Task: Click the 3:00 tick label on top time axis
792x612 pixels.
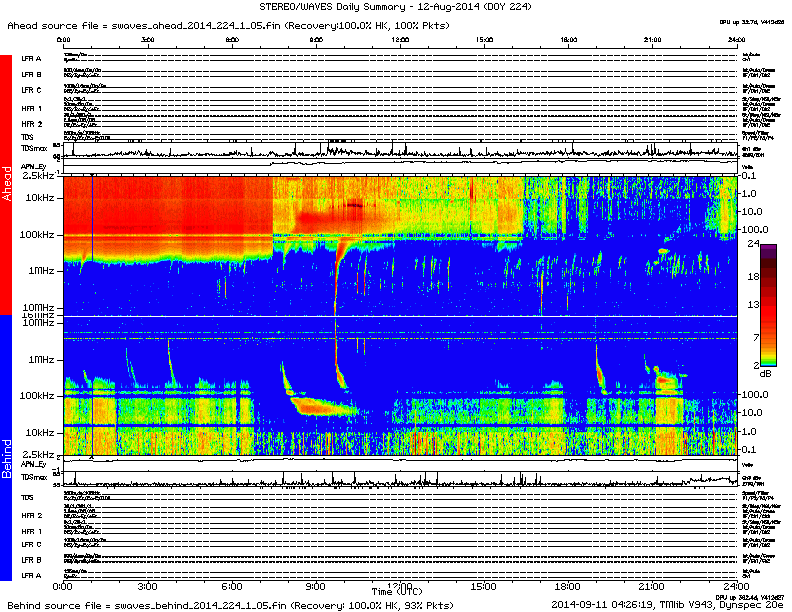Action: tap(147, 39)
